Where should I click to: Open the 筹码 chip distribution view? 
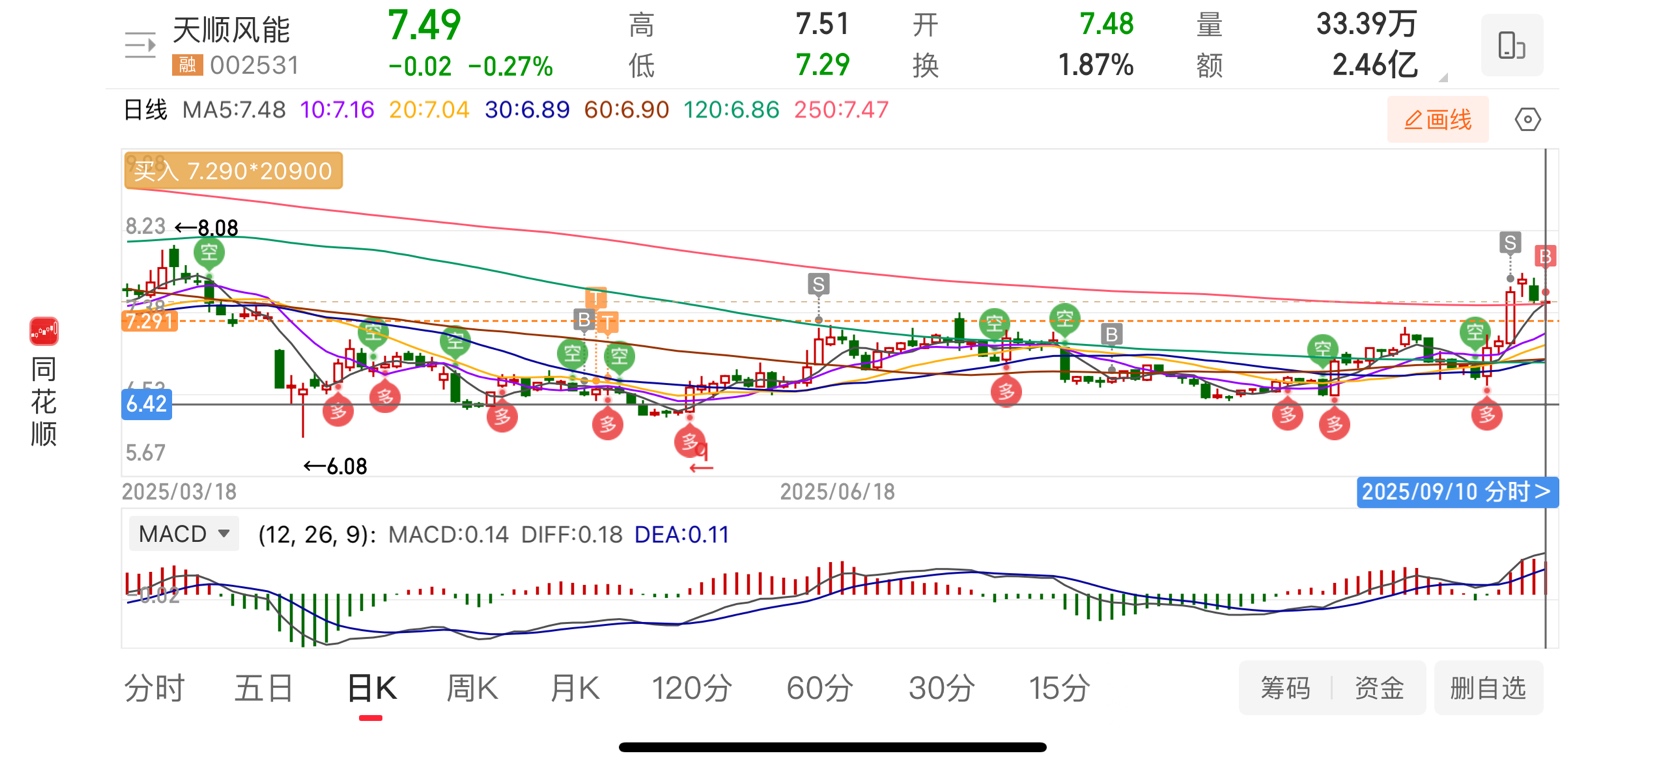(1285, 688)
